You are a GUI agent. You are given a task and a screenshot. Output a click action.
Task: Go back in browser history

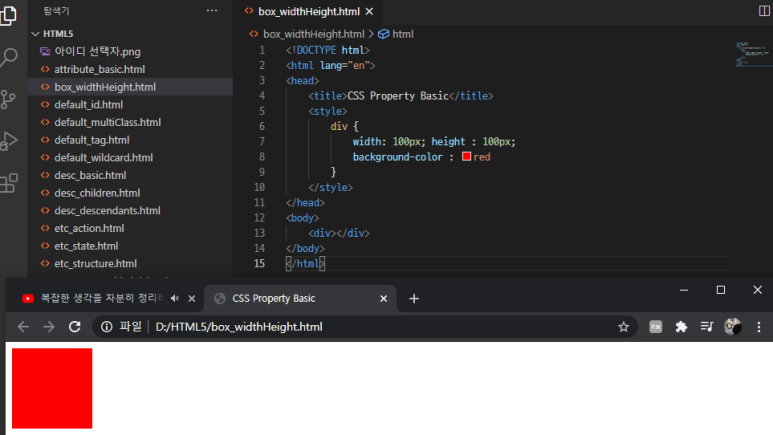point(23,326)
